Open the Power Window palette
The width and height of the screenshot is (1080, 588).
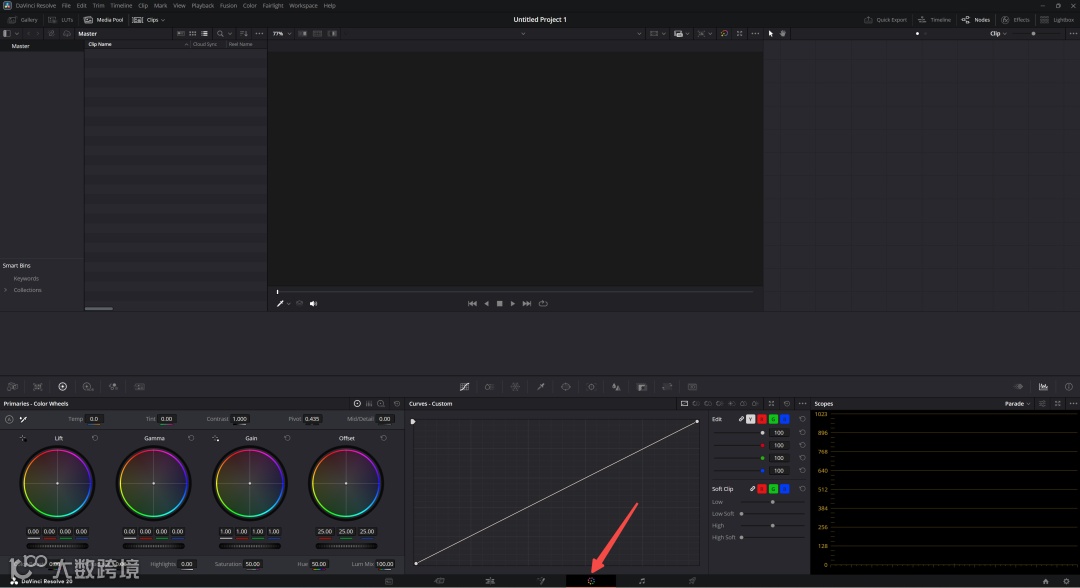tap(565, 387)
